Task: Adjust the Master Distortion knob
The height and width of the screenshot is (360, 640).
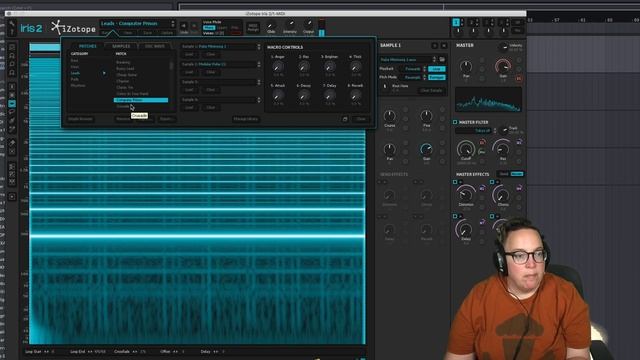Action: (466, 194)
